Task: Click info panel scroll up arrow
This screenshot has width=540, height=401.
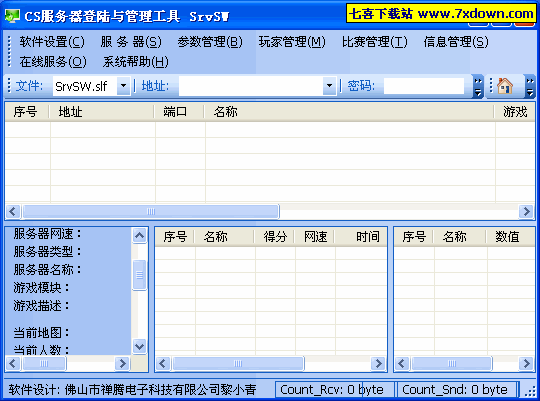Action: (139, 236)
